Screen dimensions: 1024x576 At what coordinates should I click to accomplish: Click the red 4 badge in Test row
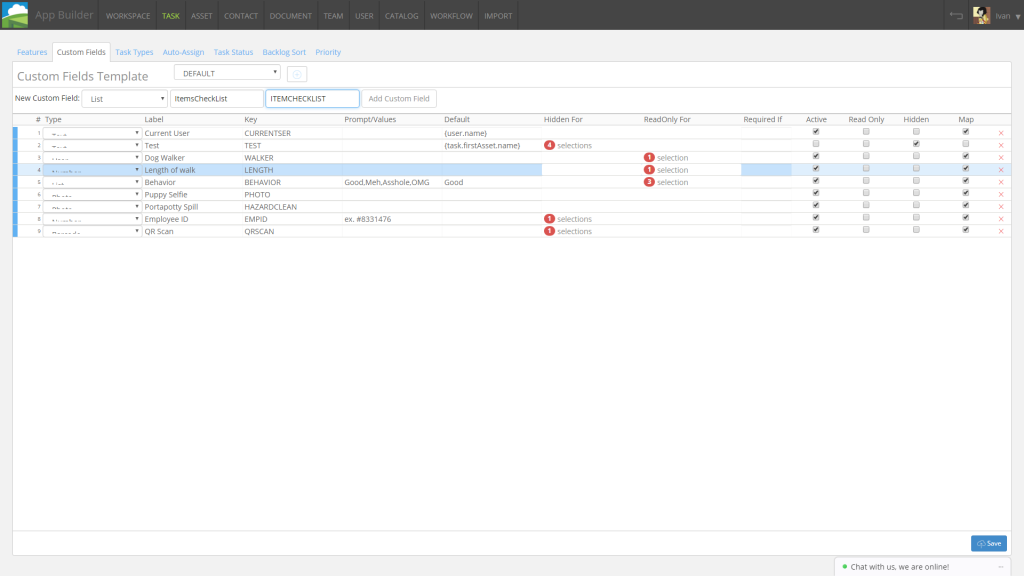click(549, 145)
